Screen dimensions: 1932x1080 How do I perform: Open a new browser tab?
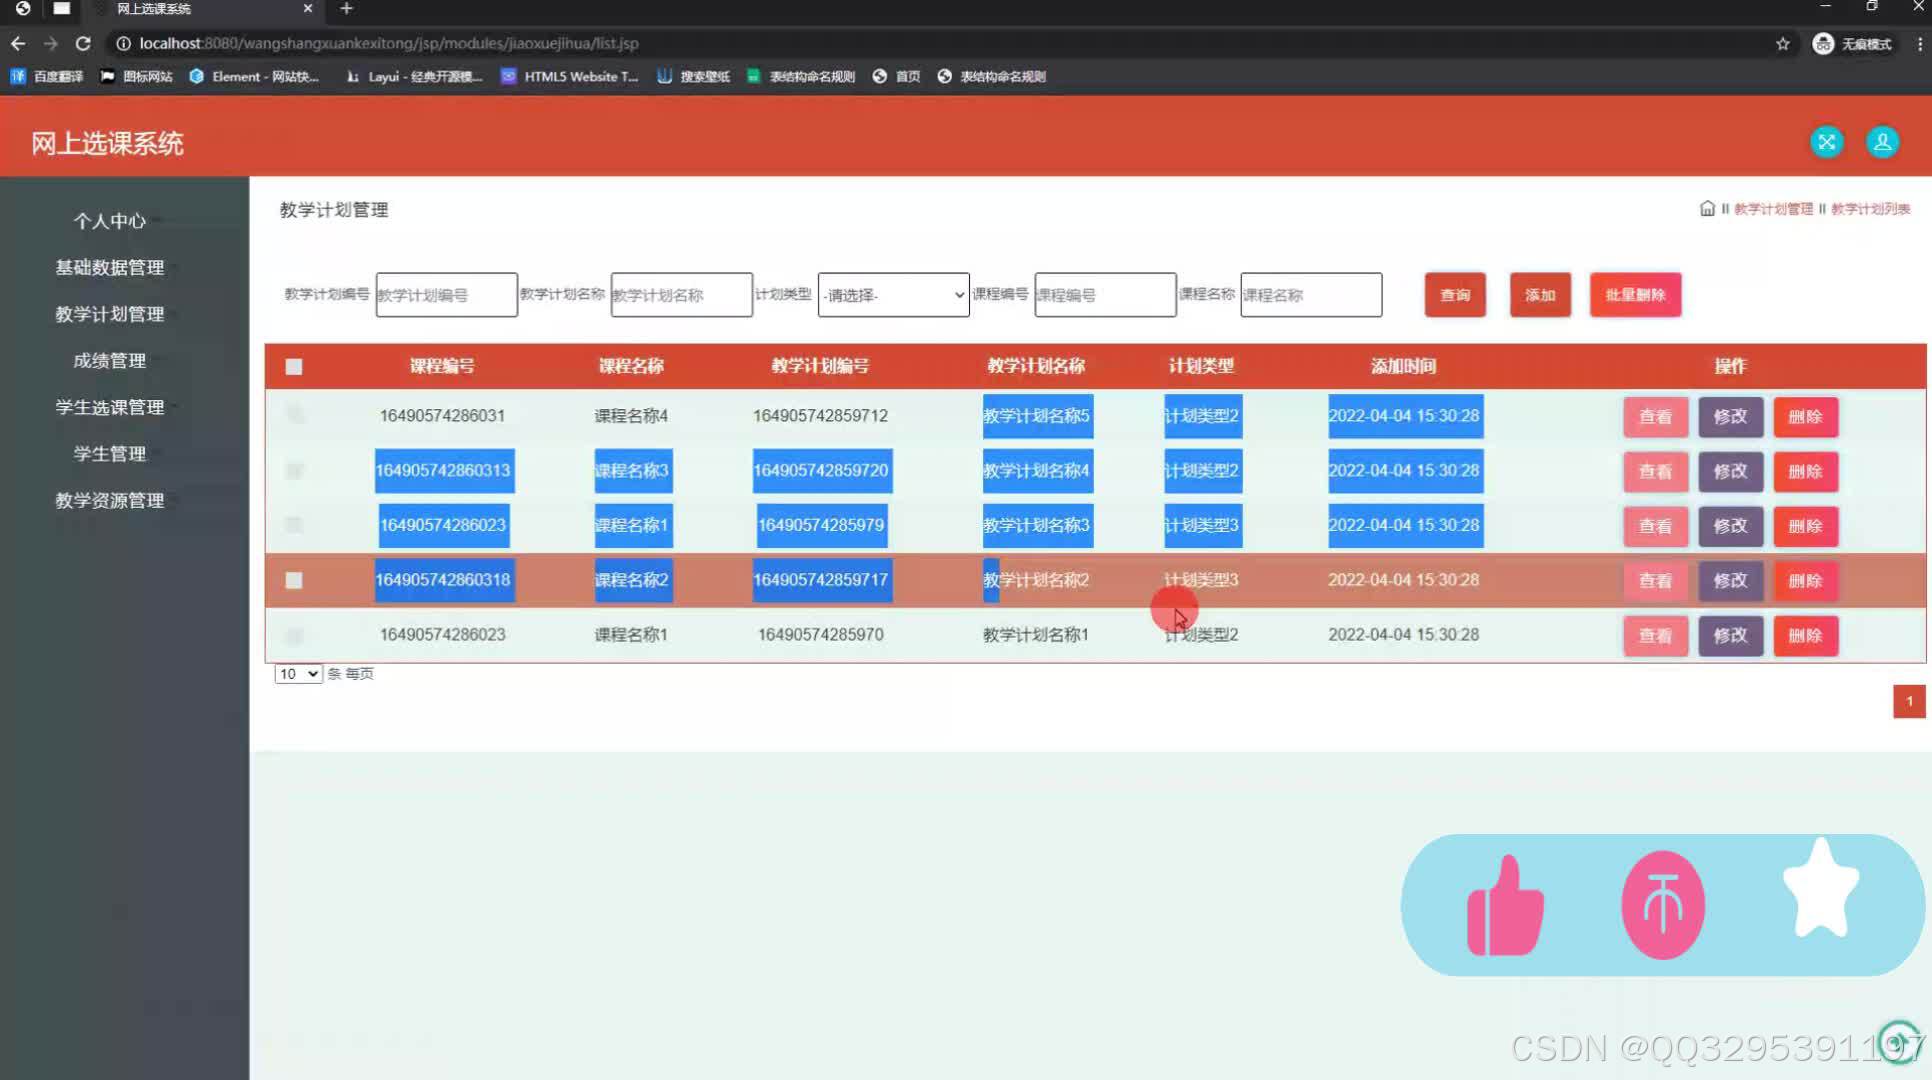(346, 9)
